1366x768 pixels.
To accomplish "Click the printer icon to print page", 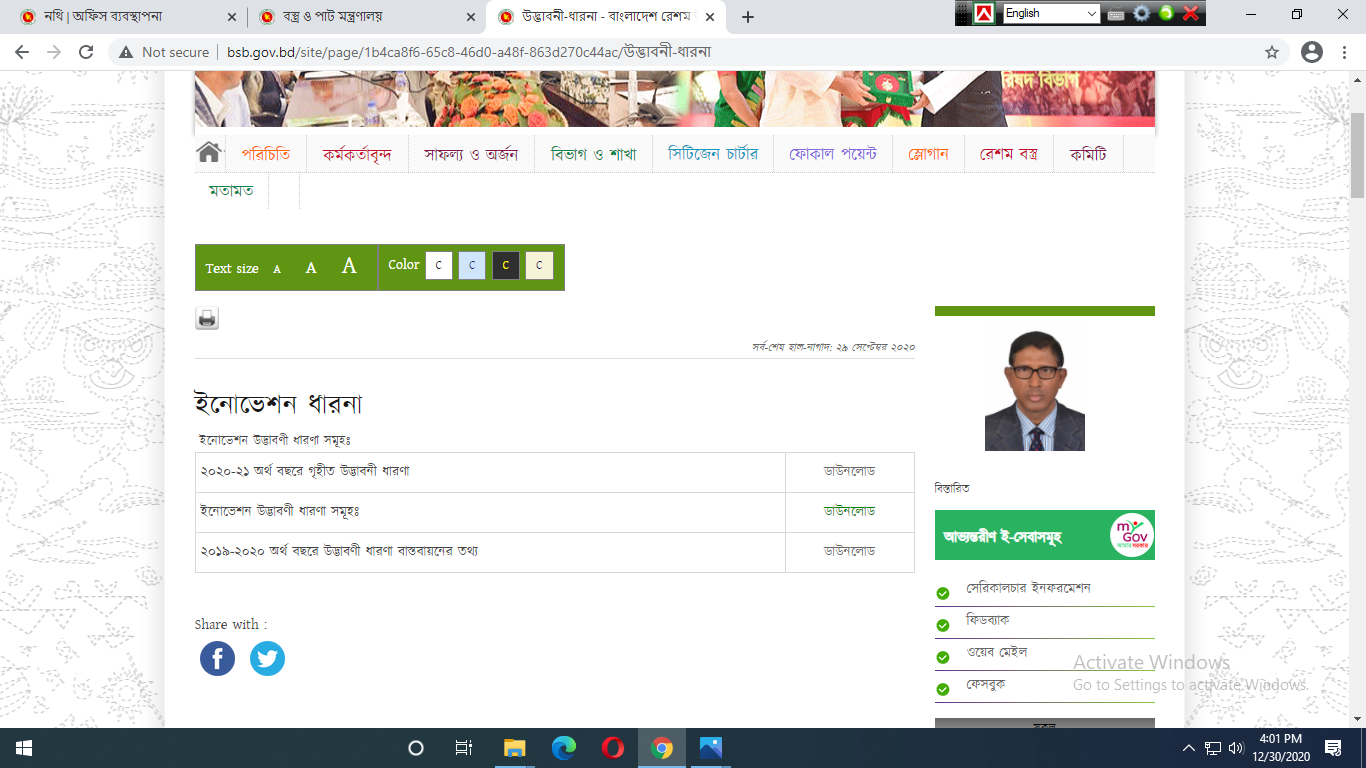I will point(207,319).
